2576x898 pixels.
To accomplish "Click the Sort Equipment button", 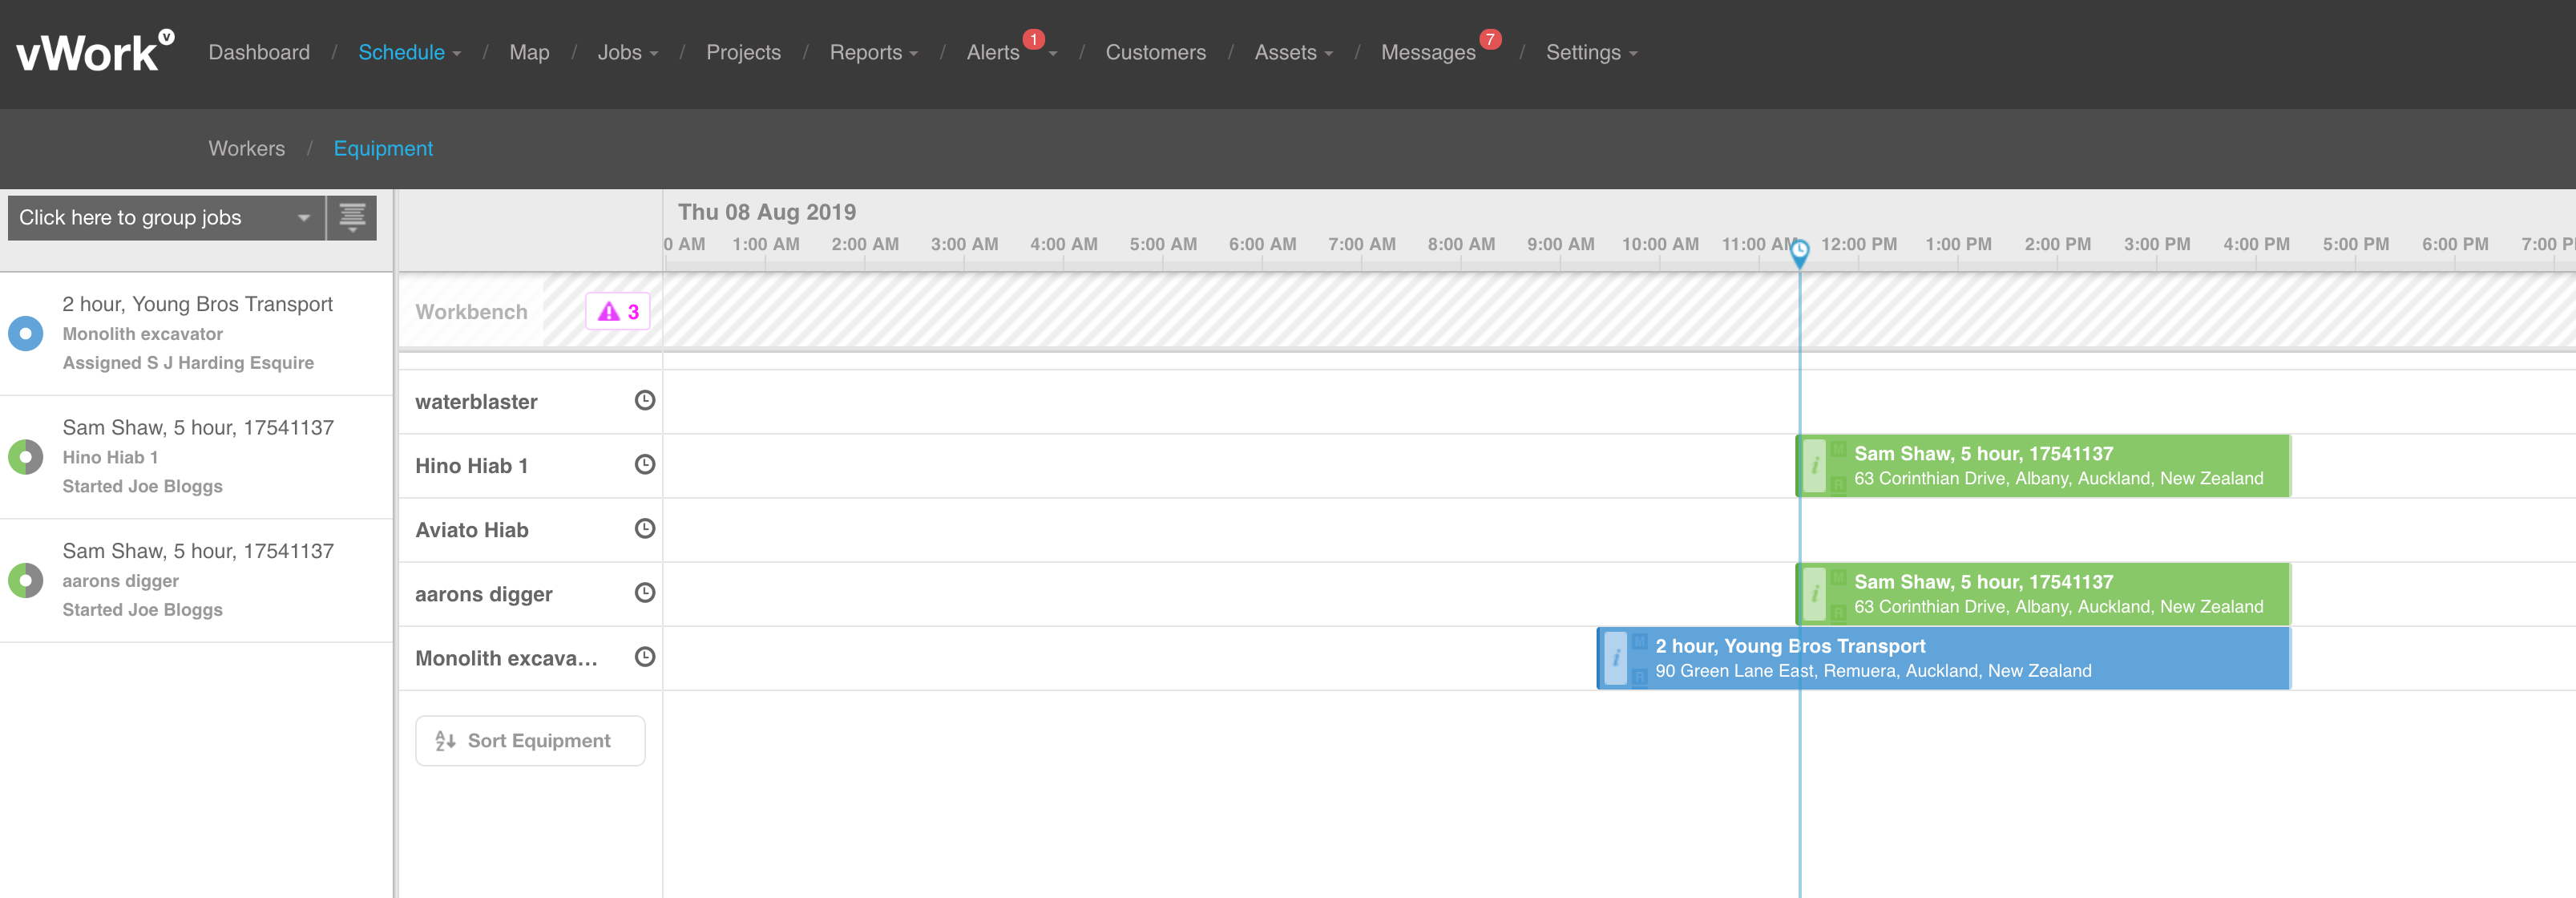I will tap(530, 740).
